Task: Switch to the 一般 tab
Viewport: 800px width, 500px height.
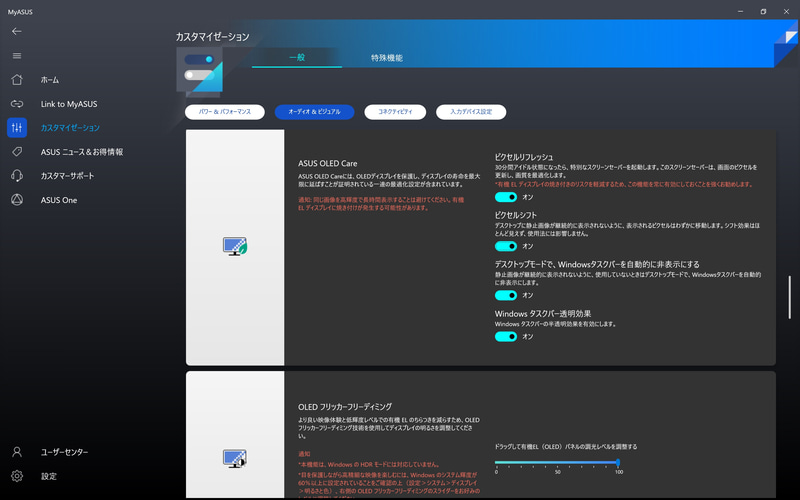Action: click(x=297, y=58)
